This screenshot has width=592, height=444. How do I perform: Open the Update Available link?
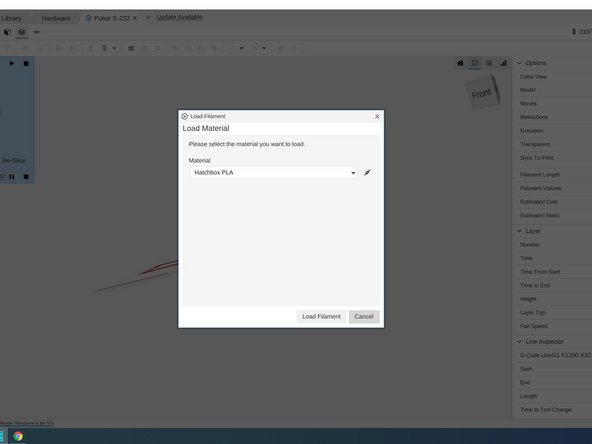click(x=179, y=17)
